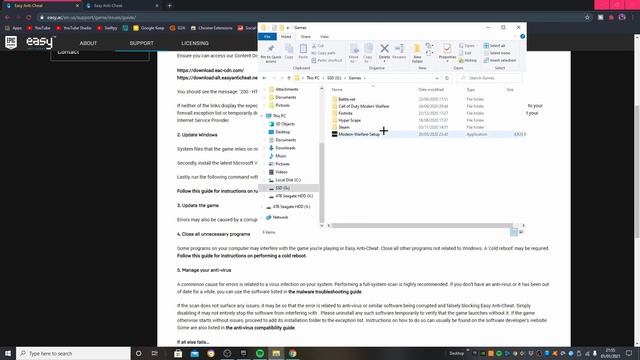The height and width of the screenshot is (360, 640).
Task: Click the Rename icon in the ribbon
Action: click(x=399, y=51)
